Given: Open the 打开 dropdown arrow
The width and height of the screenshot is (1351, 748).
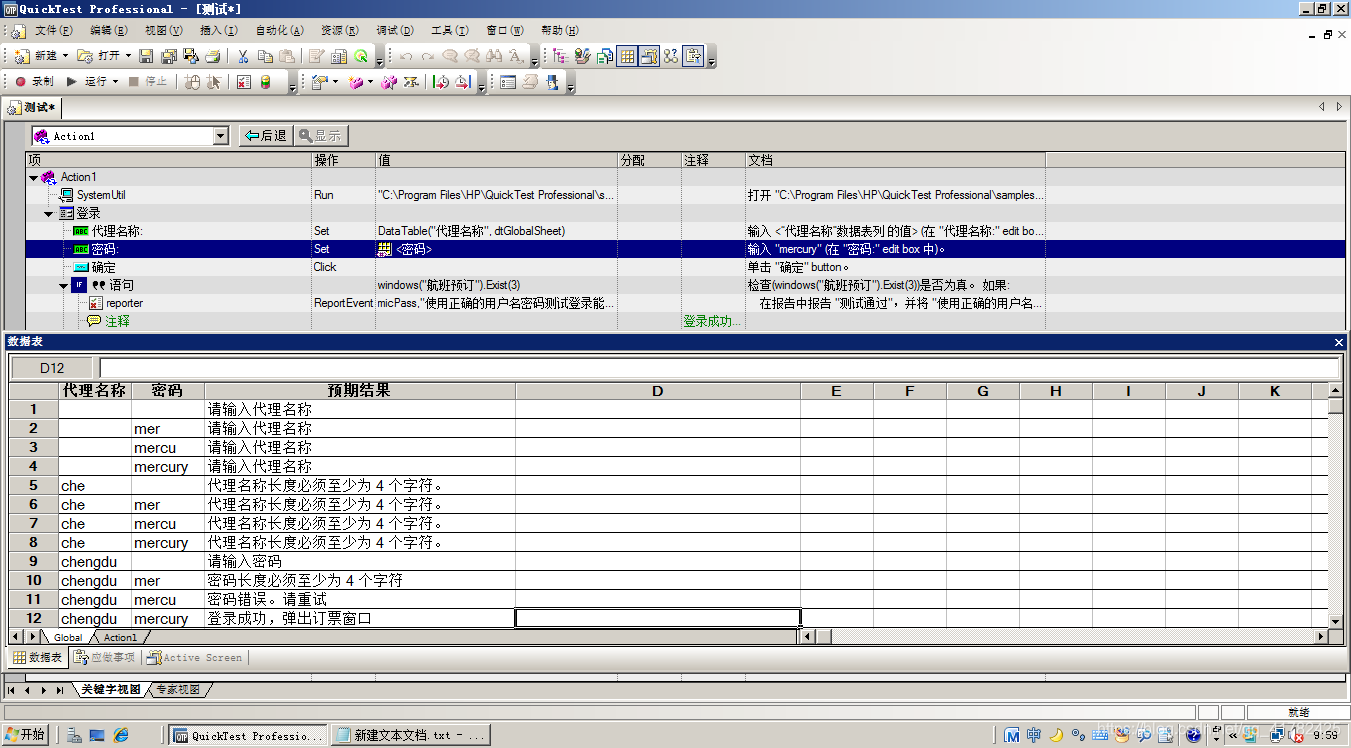Looking at the screenshot, I should (x=128, y=56).
